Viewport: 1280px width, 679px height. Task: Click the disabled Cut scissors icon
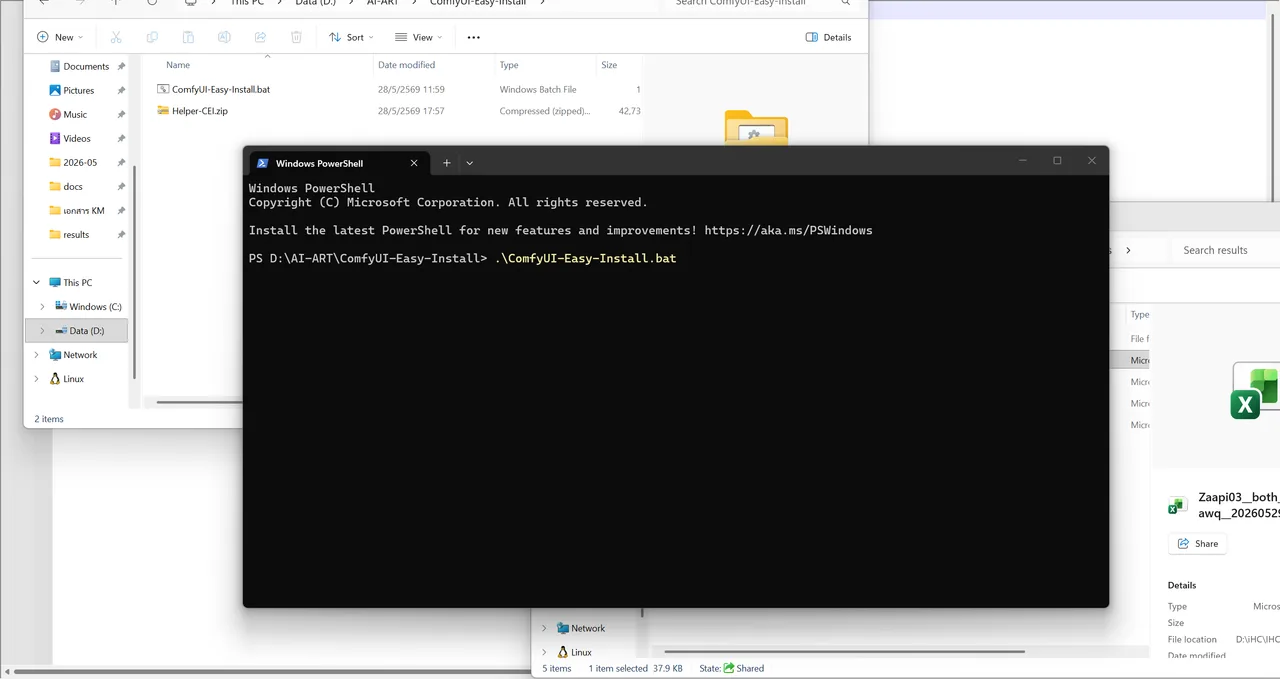pos(116,37)
